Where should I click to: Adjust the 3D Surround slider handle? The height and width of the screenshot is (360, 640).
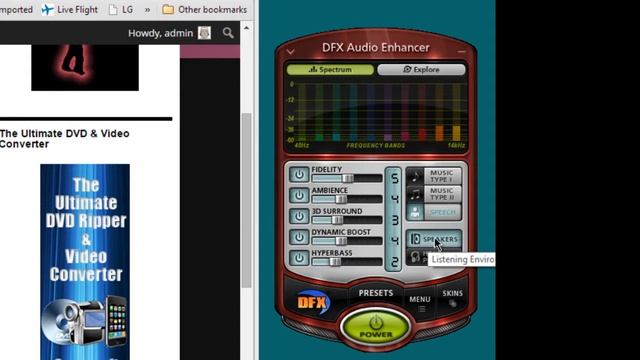(x=337, y=220)
